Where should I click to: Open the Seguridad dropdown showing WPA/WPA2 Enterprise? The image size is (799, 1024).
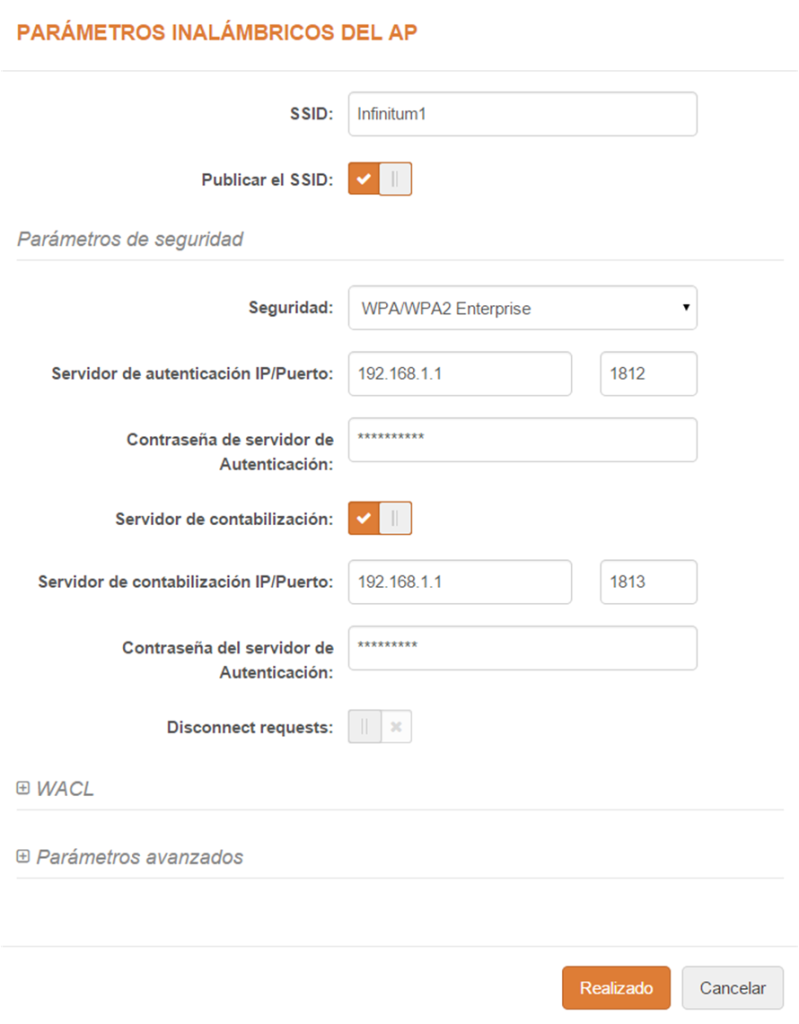point(522,309)
